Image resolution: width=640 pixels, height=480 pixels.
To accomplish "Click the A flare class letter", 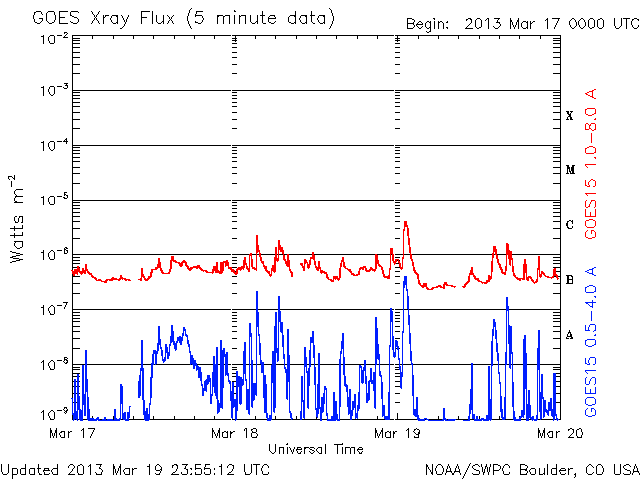I will [570, 335].
